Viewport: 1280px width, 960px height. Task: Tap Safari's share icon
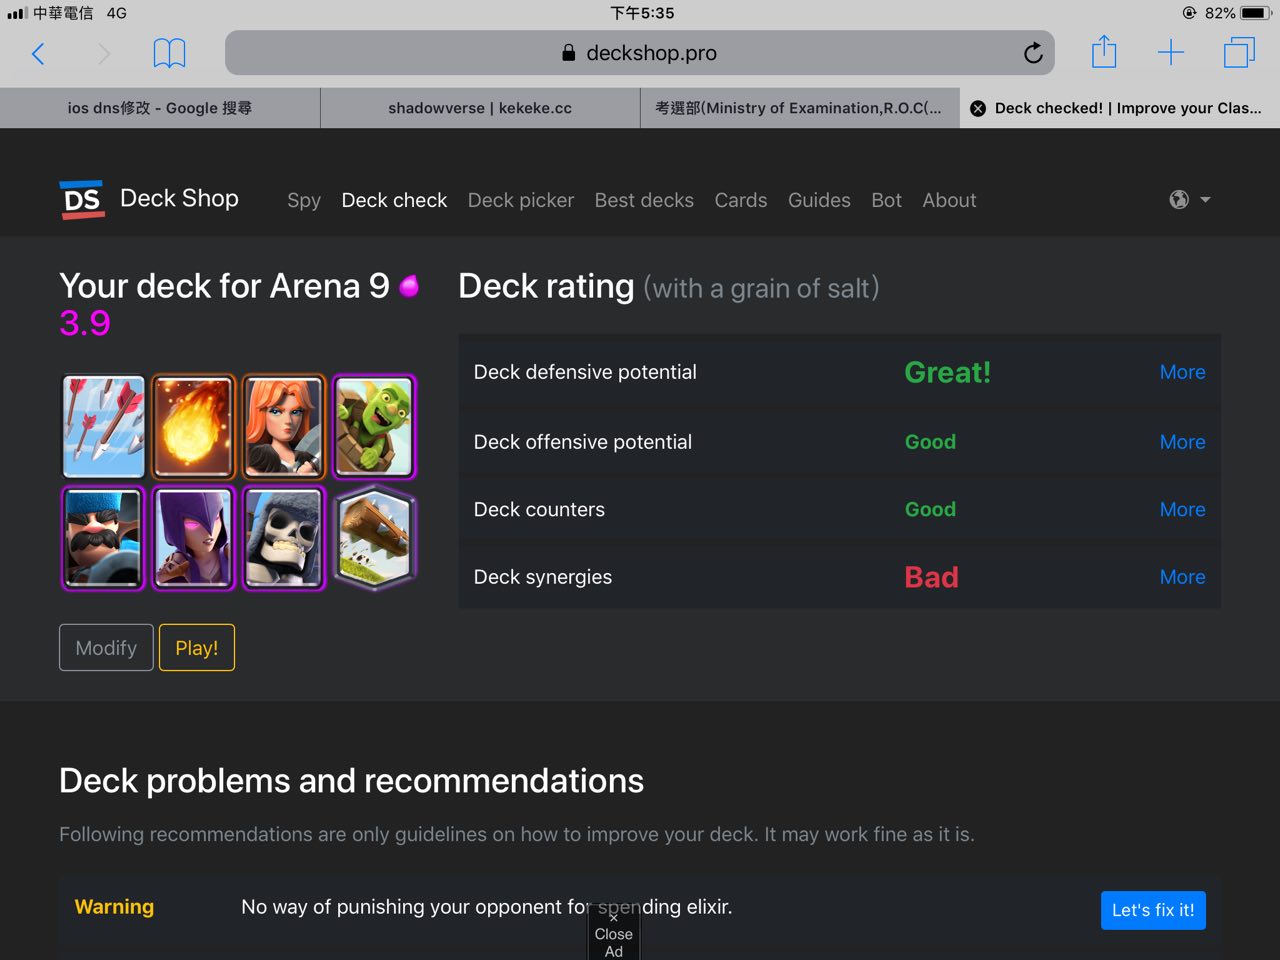1104,52
